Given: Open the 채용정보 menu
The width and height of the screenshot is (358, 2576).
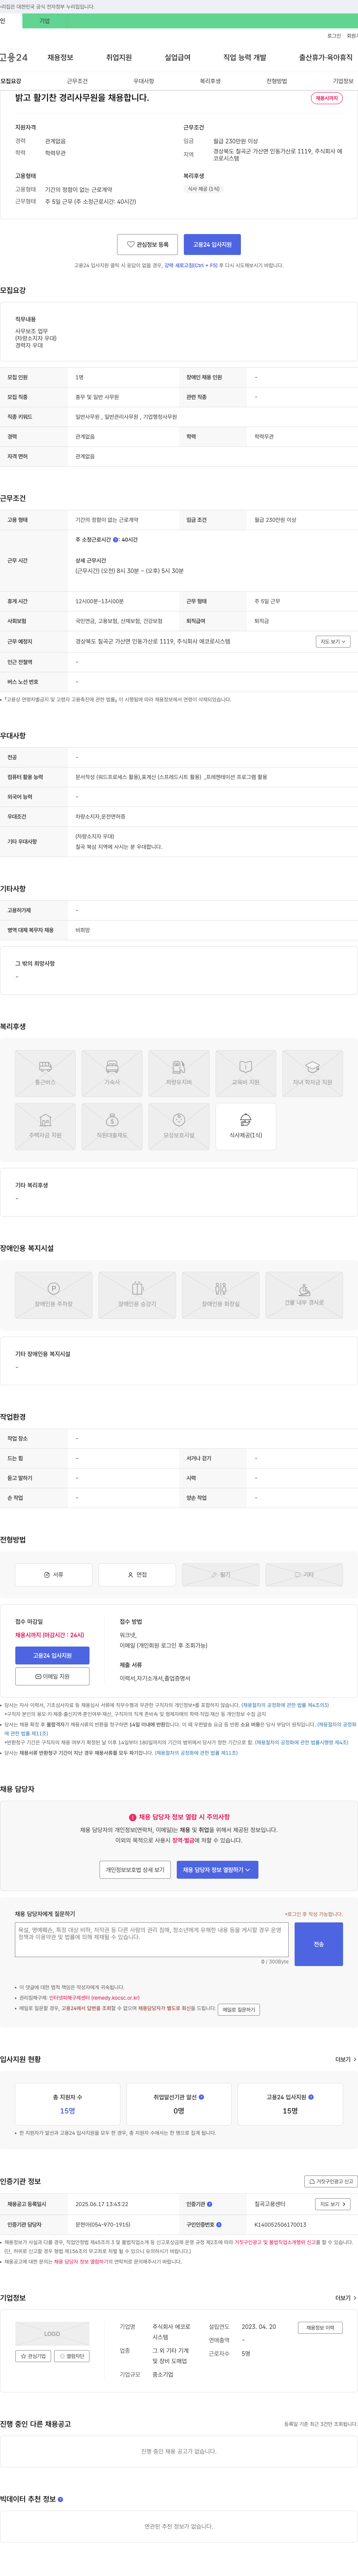Looking at the screenshot, I should (60, 58).
